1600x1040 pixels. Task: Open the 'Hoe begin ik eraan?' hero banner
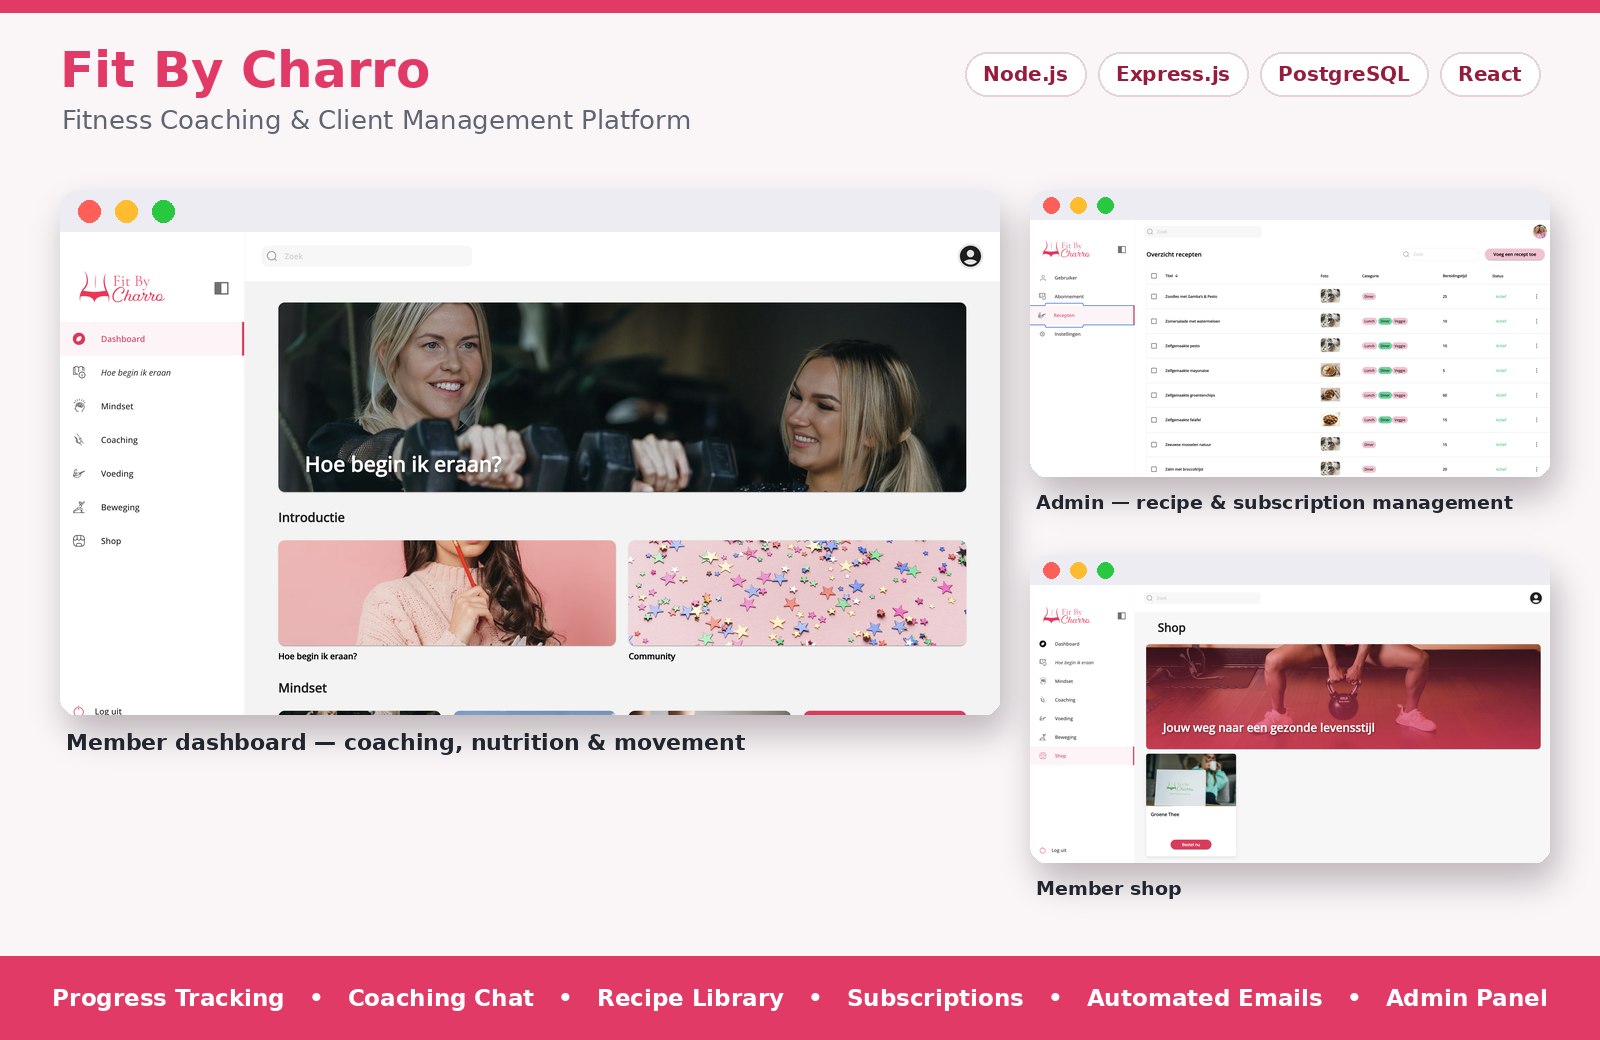pos(622,397)
